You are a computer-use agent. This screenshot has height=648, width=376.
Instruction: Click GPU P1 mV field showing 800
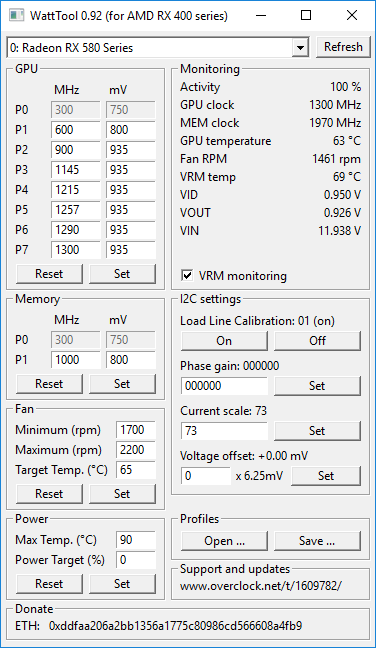131,130
